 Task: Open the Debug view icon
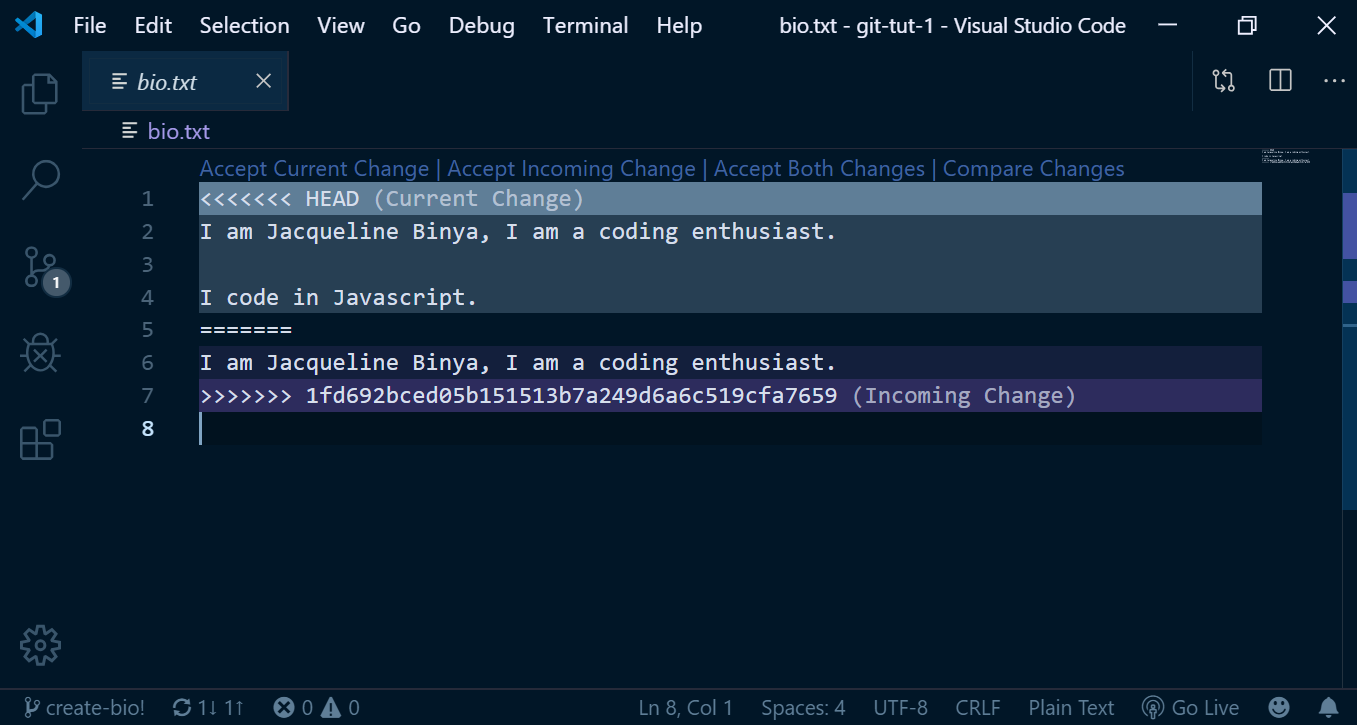tap(40, 353)
